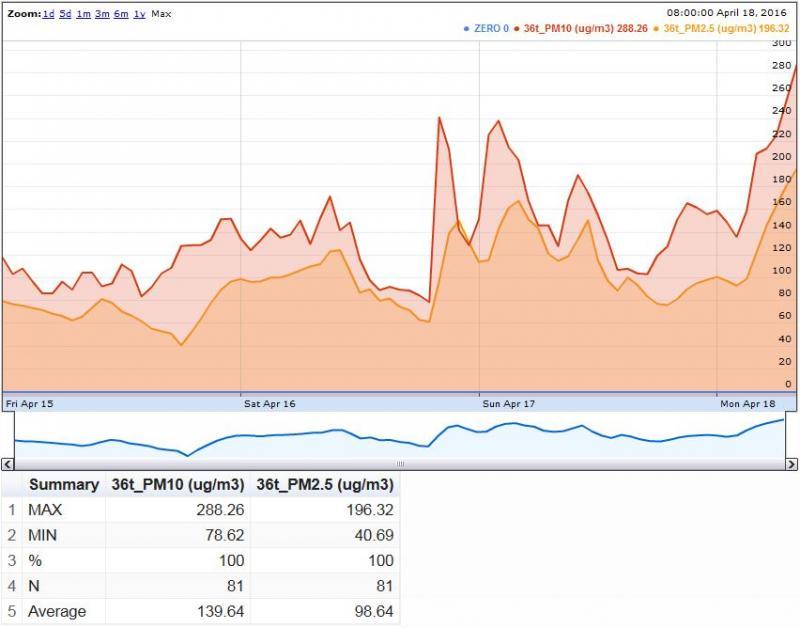Zoom chart to 3m range
800x628 pixels.
102,15
